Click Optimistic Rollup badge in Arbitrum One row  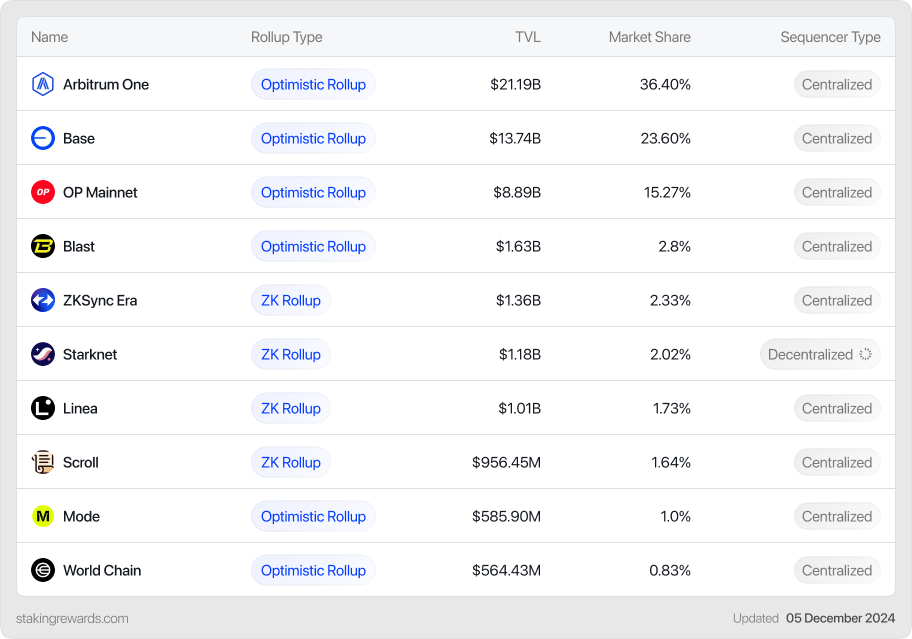pyautogui.click(x=313, y=84)
